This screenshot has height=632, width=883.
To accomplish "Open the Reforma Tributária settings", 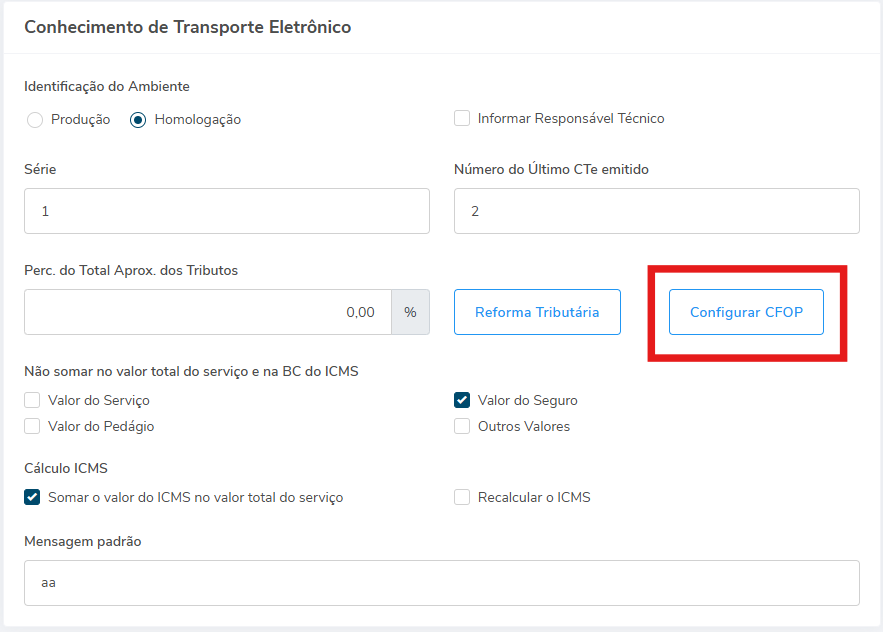I will [537, 312].
